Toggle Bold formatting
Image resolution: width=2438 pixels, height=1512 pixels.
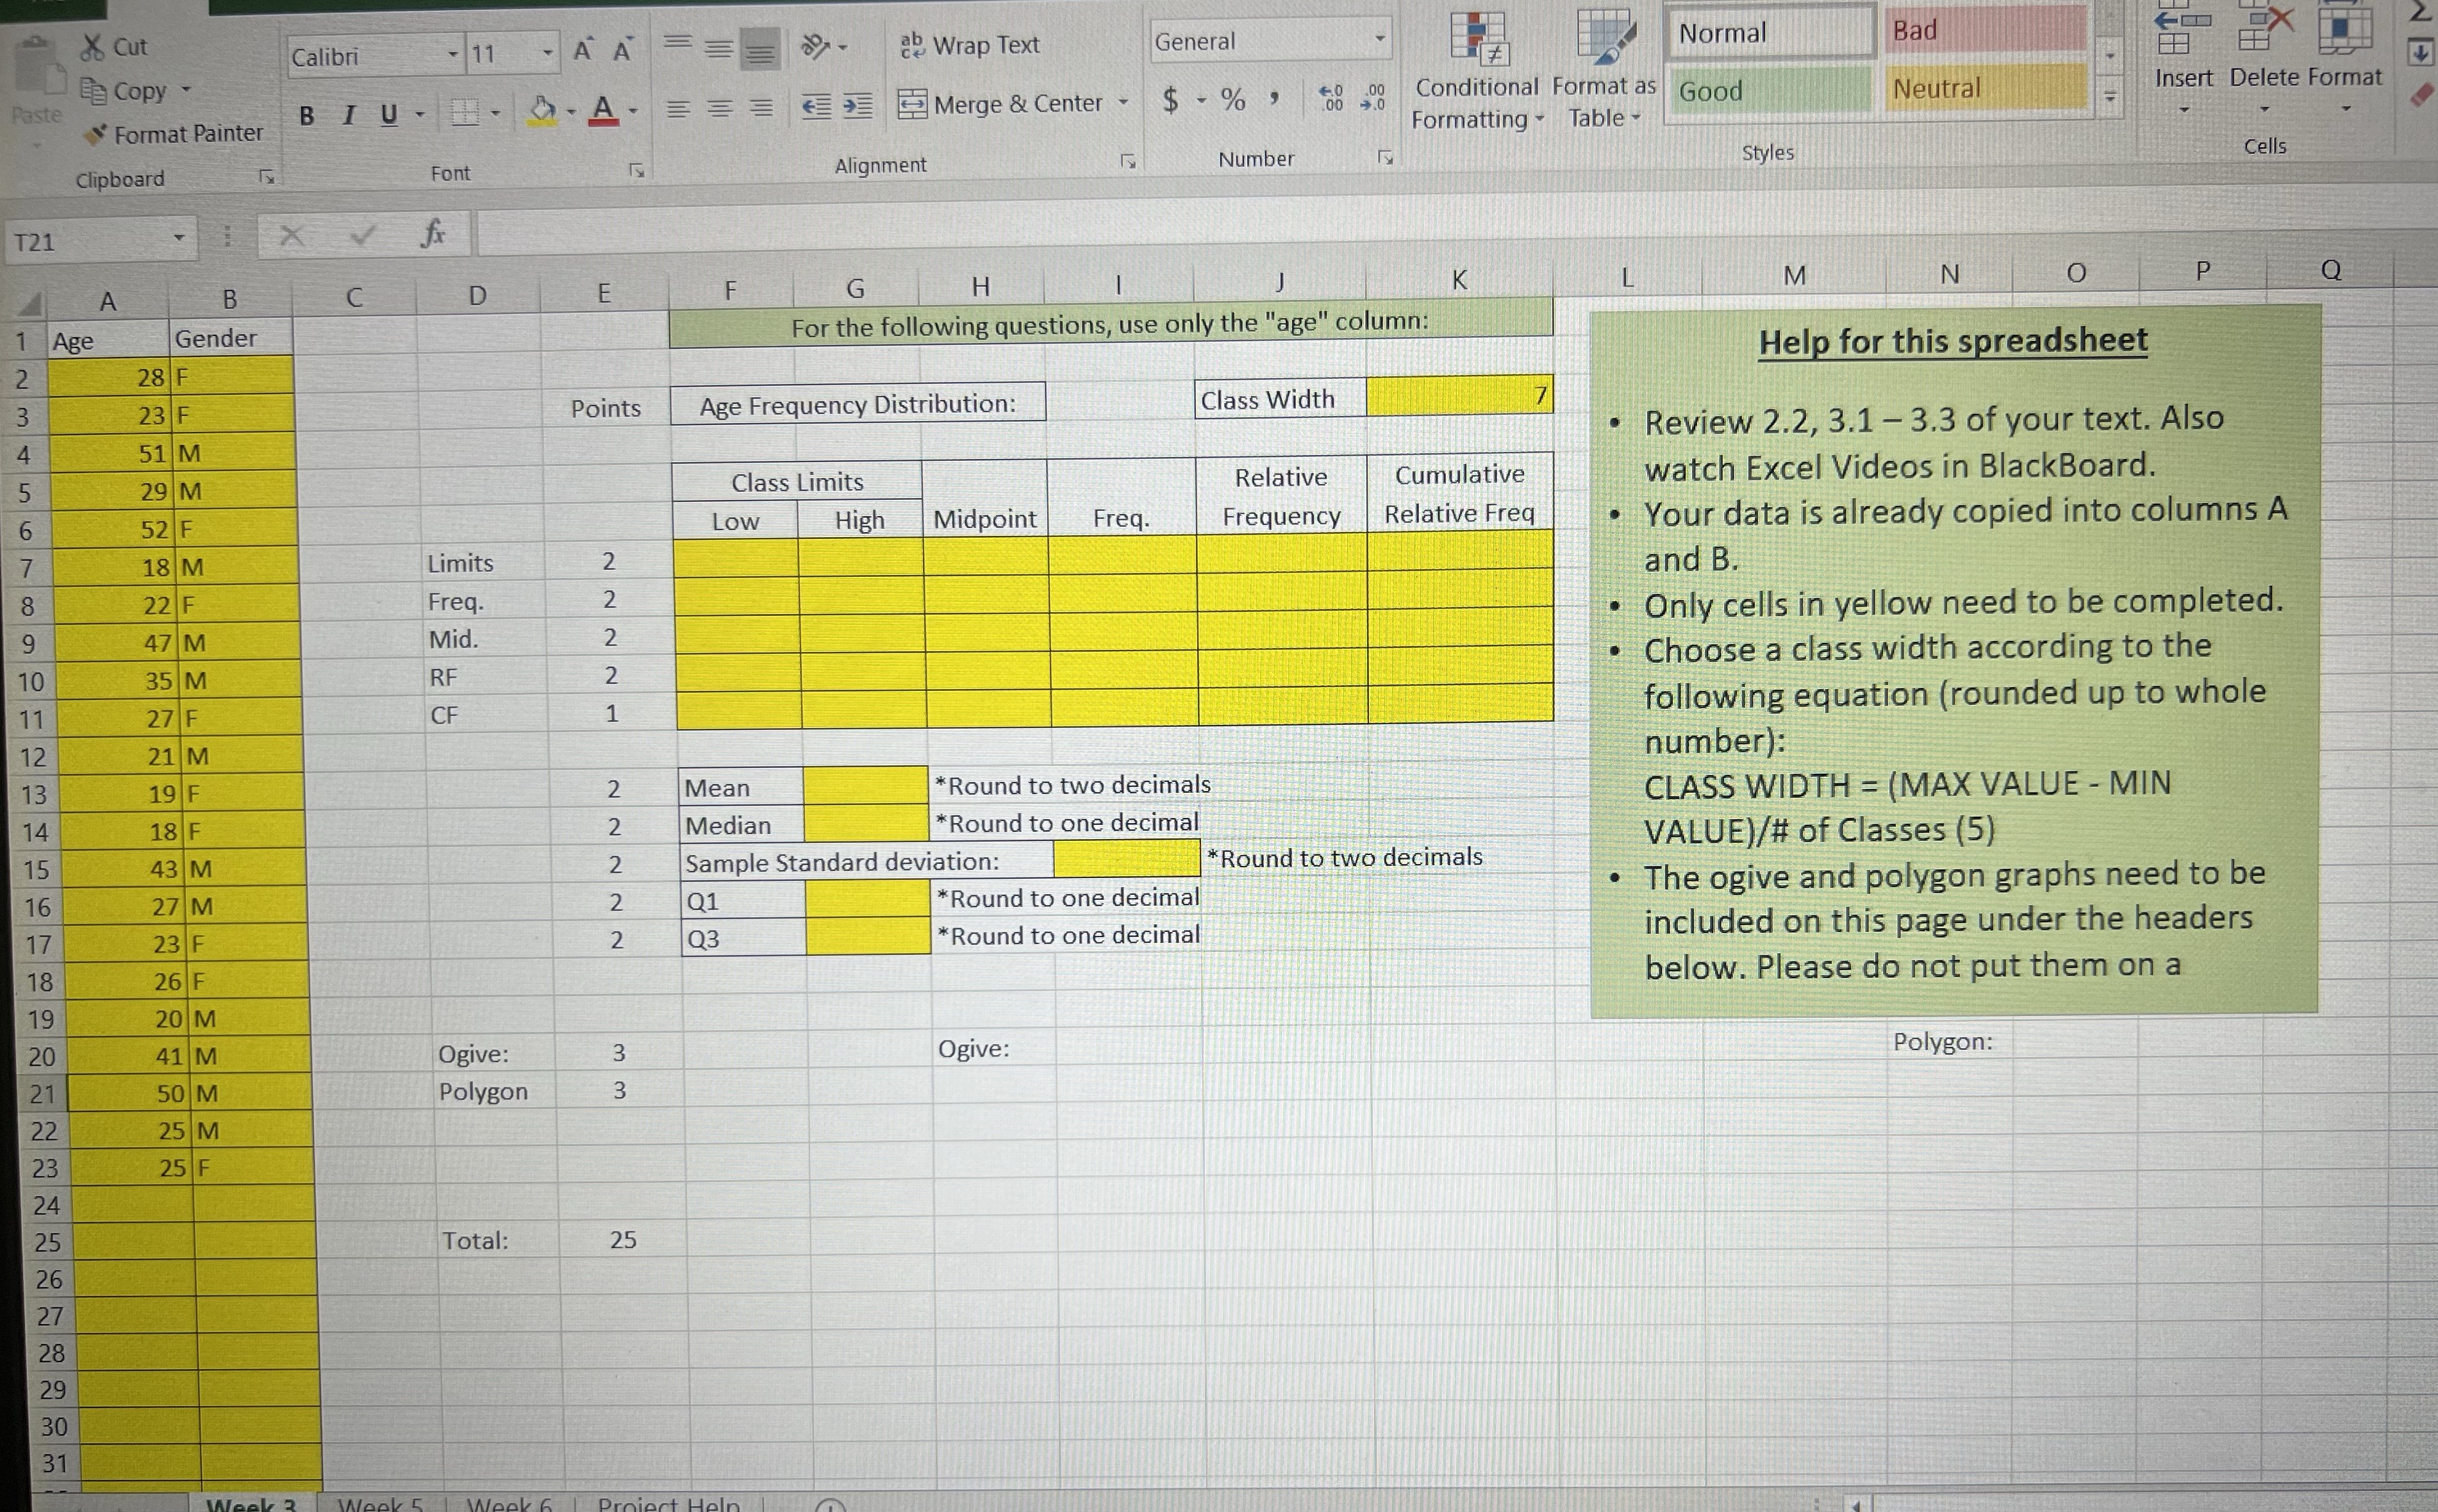pyautogui.click(x=307, y=116)
